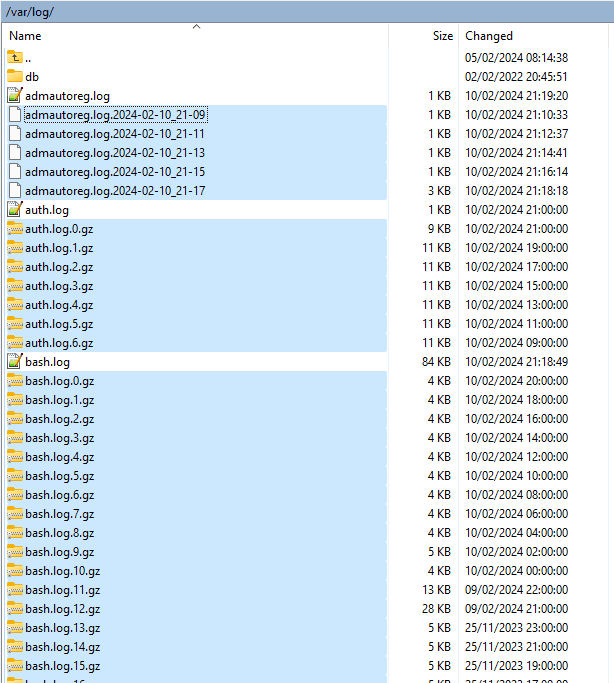This screenshot has height=683, width=614.
Task: Click the archive icon of bash.log.15.gz
Action: tap(14, 666)
